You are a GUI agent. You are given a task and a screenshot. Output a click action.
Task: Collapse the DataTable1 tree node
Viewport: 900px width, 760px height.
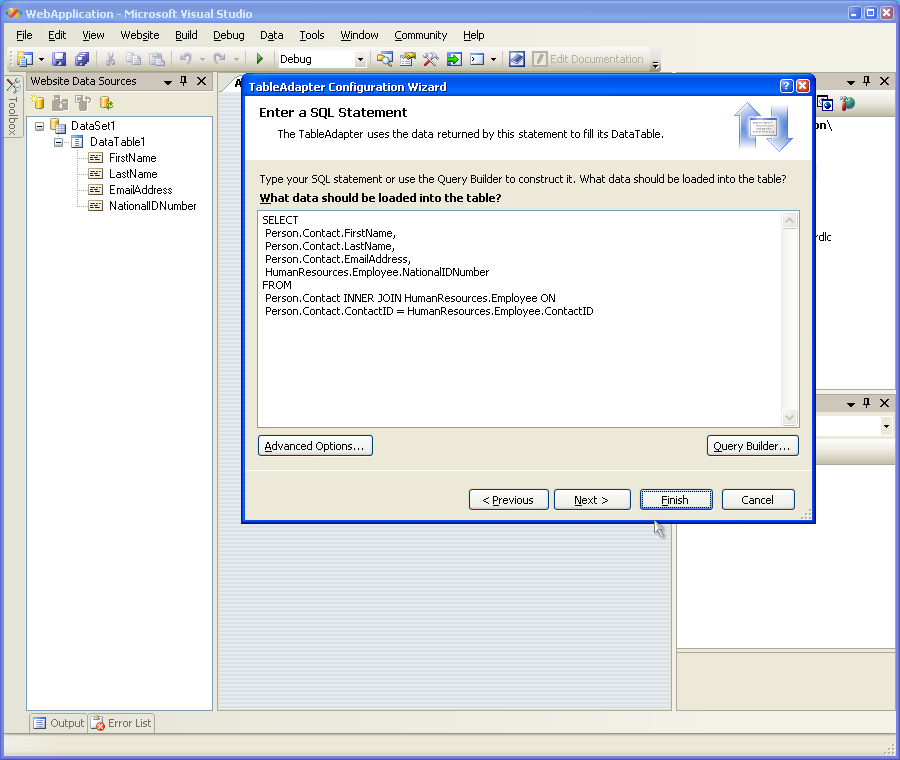coord(59,142)
